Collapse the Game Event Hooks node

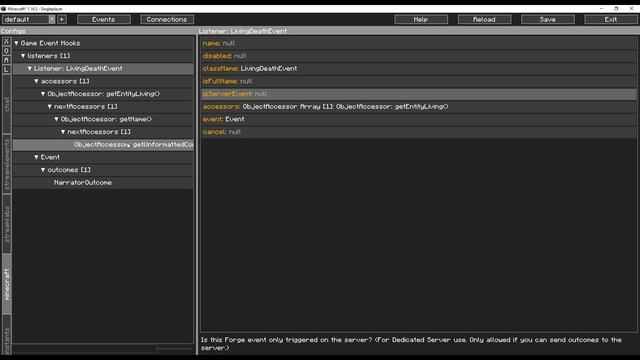pos(16,43)
